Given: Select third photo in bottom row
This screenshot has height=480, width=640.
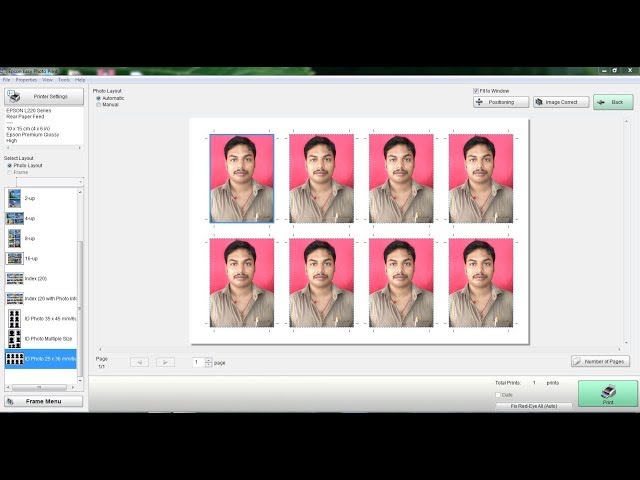Looking at the screenshot, I should (401, 283).
